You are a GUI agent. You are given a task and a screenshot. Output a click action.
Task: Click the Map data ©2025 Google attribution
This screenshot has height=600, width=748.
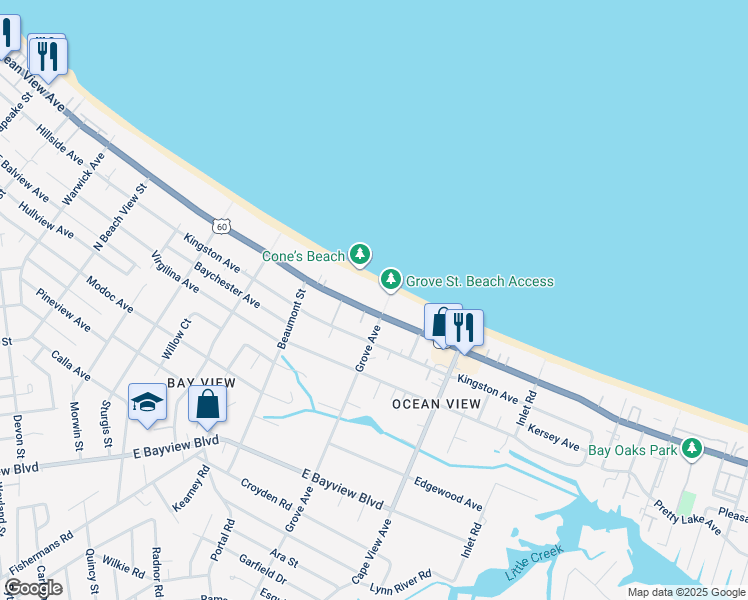point(687,592)
